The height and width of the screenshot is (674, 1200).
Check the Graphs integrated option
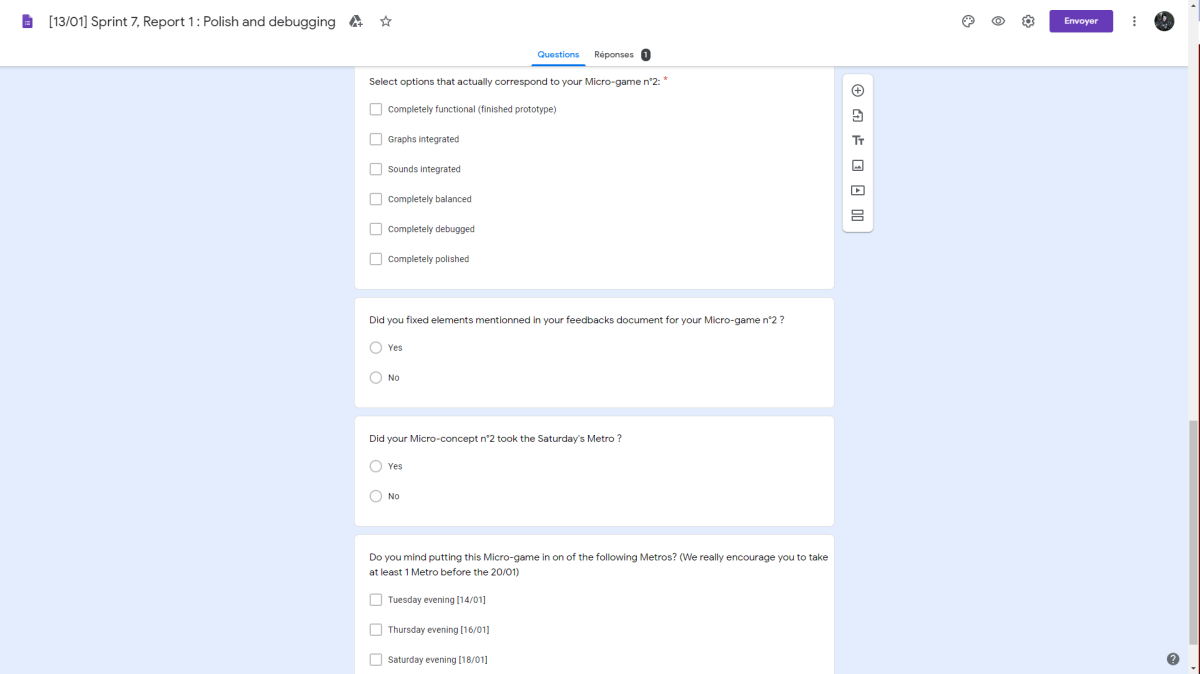(376, 139)
